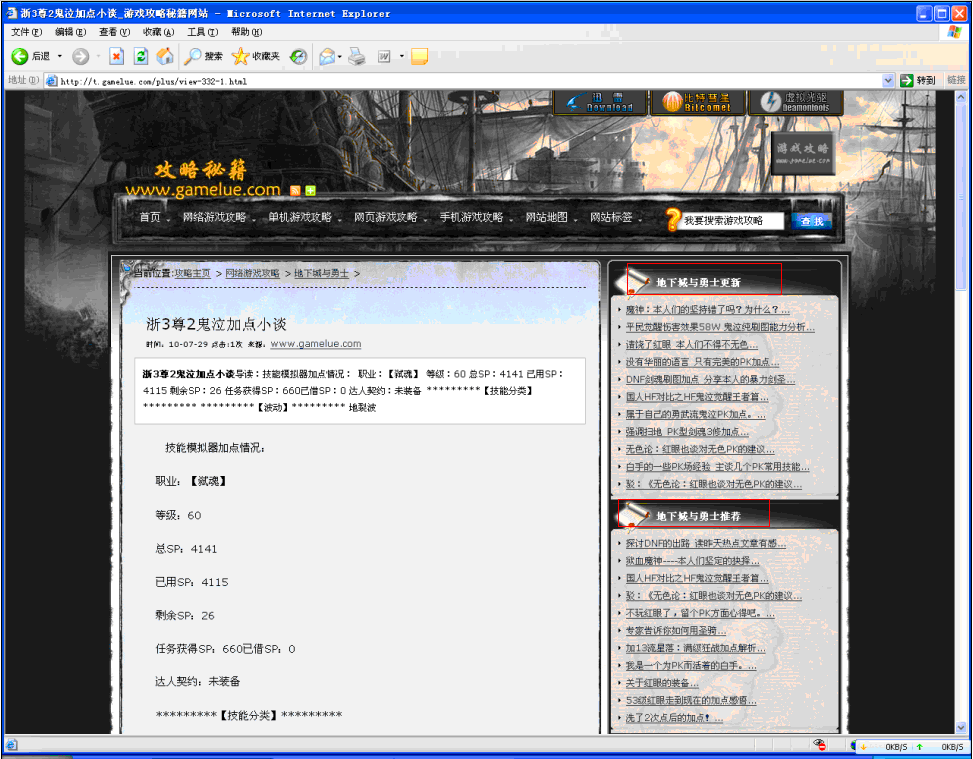The width and height of the screenshot is (973, 759).
Task: Click the Mail envelope toolbar icon
Action: tap(326, 56)
